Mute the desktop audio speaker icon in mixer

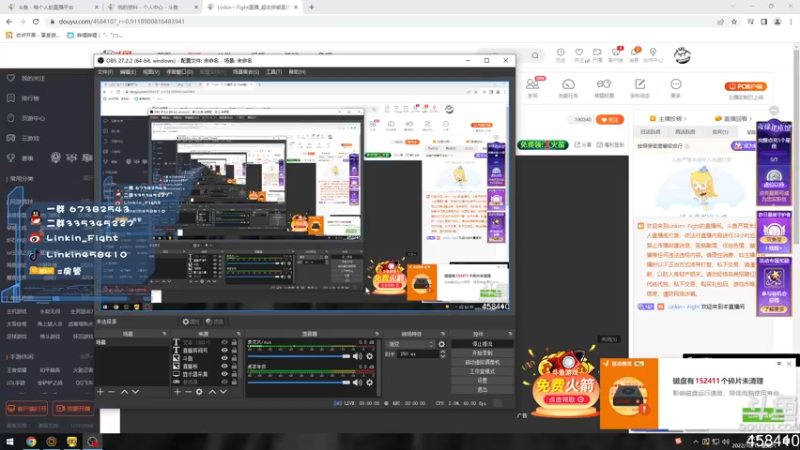[357, 382]
